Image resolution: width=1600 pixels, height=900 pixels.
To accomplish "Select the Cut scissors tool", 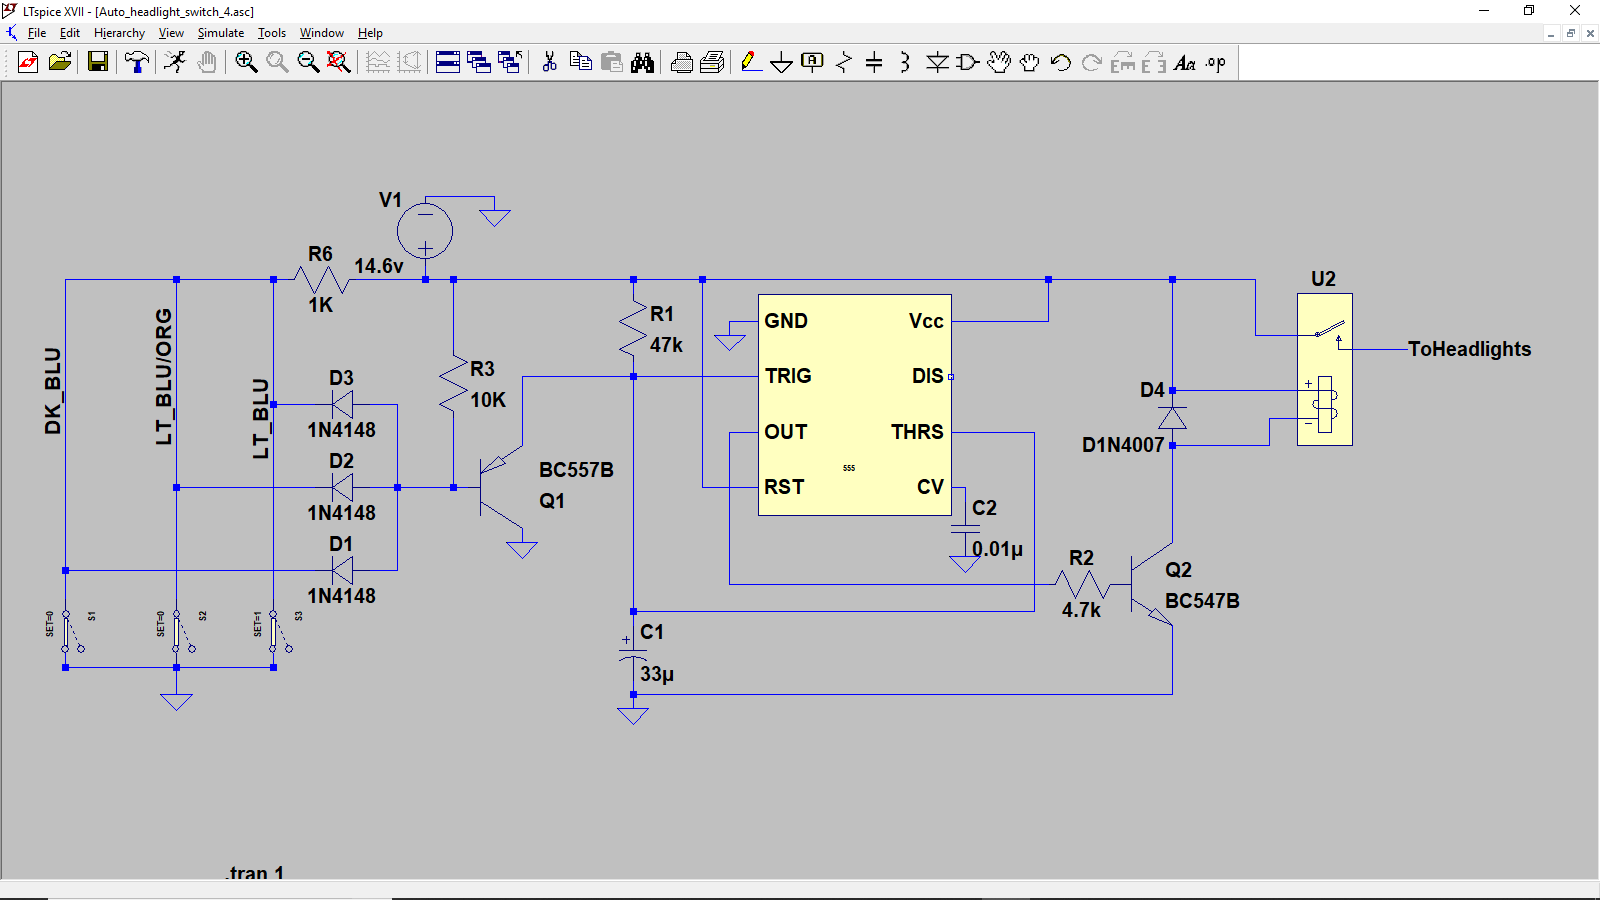I will (x=549, y=63).
